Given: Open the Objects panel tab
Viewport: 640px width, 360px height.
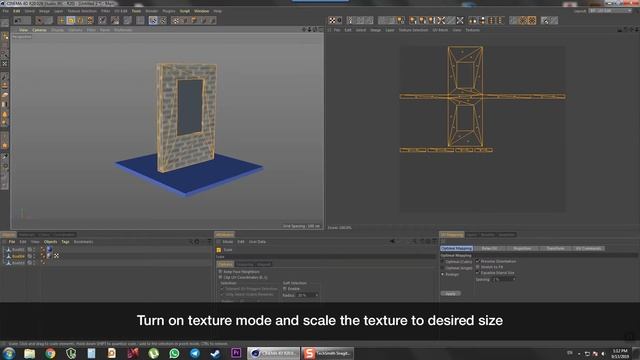Looking at the screenshot, I should [8, 235].
